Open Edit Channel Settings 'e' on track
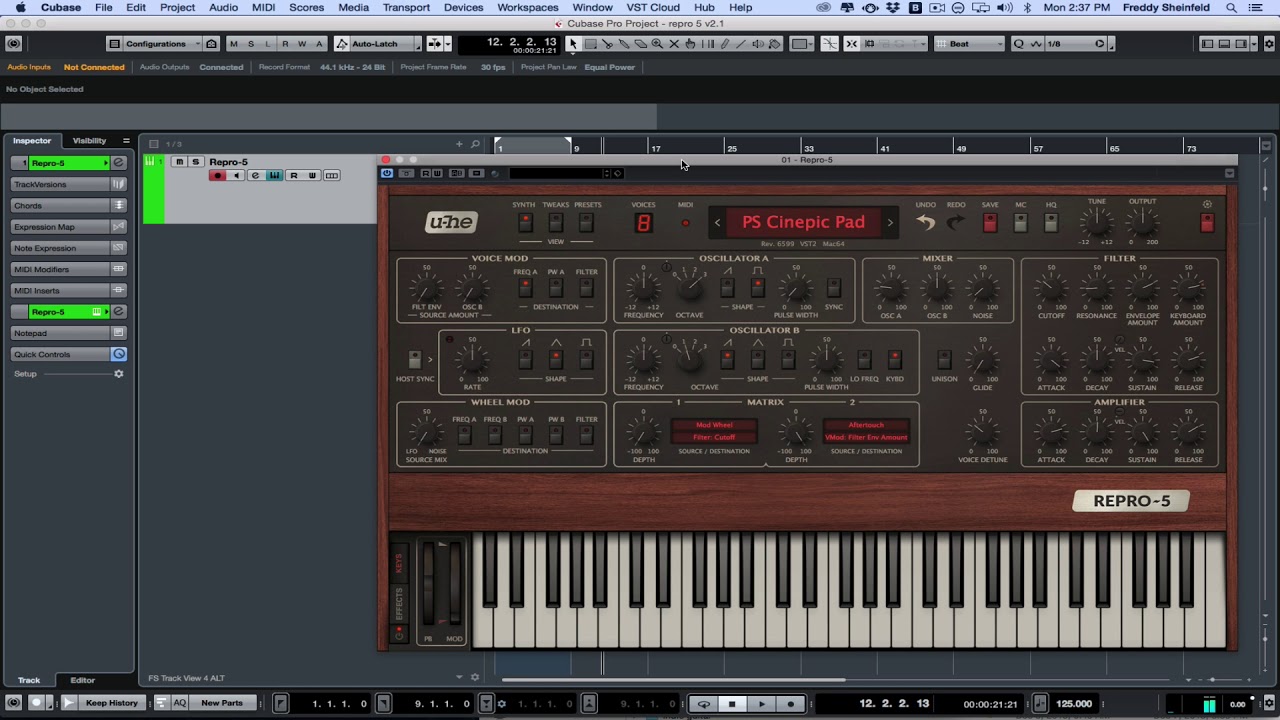Viewport: 1280px width, 720px height. [255, 176]
